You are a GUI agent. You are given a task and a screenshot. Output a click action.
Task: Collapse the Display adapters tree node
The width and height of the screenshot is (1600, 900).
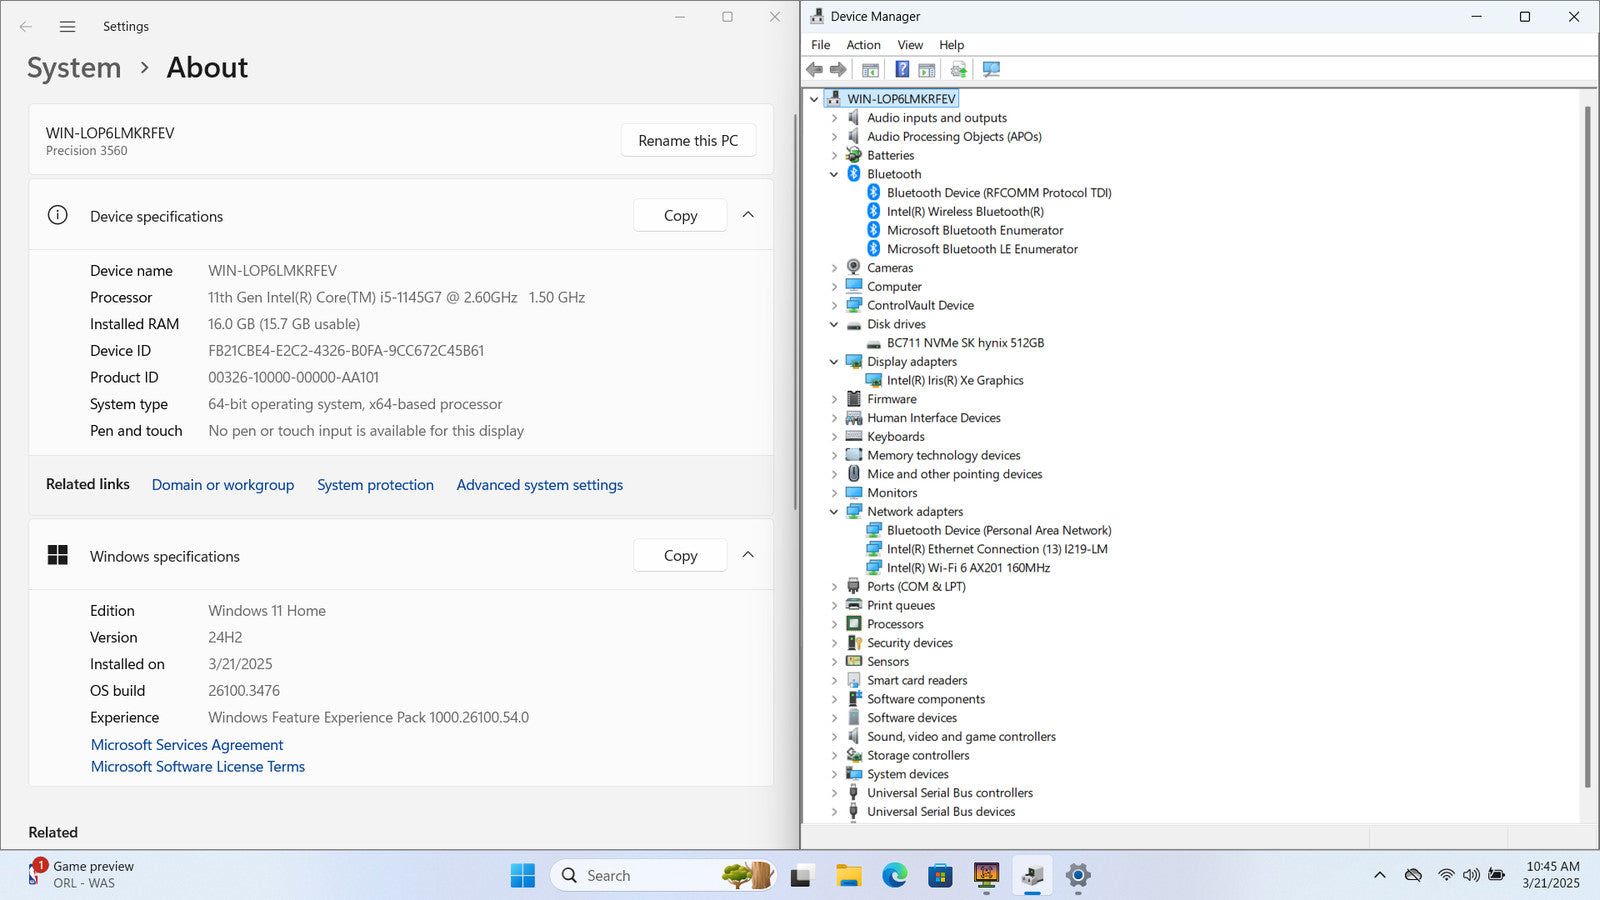pos(834,362)
